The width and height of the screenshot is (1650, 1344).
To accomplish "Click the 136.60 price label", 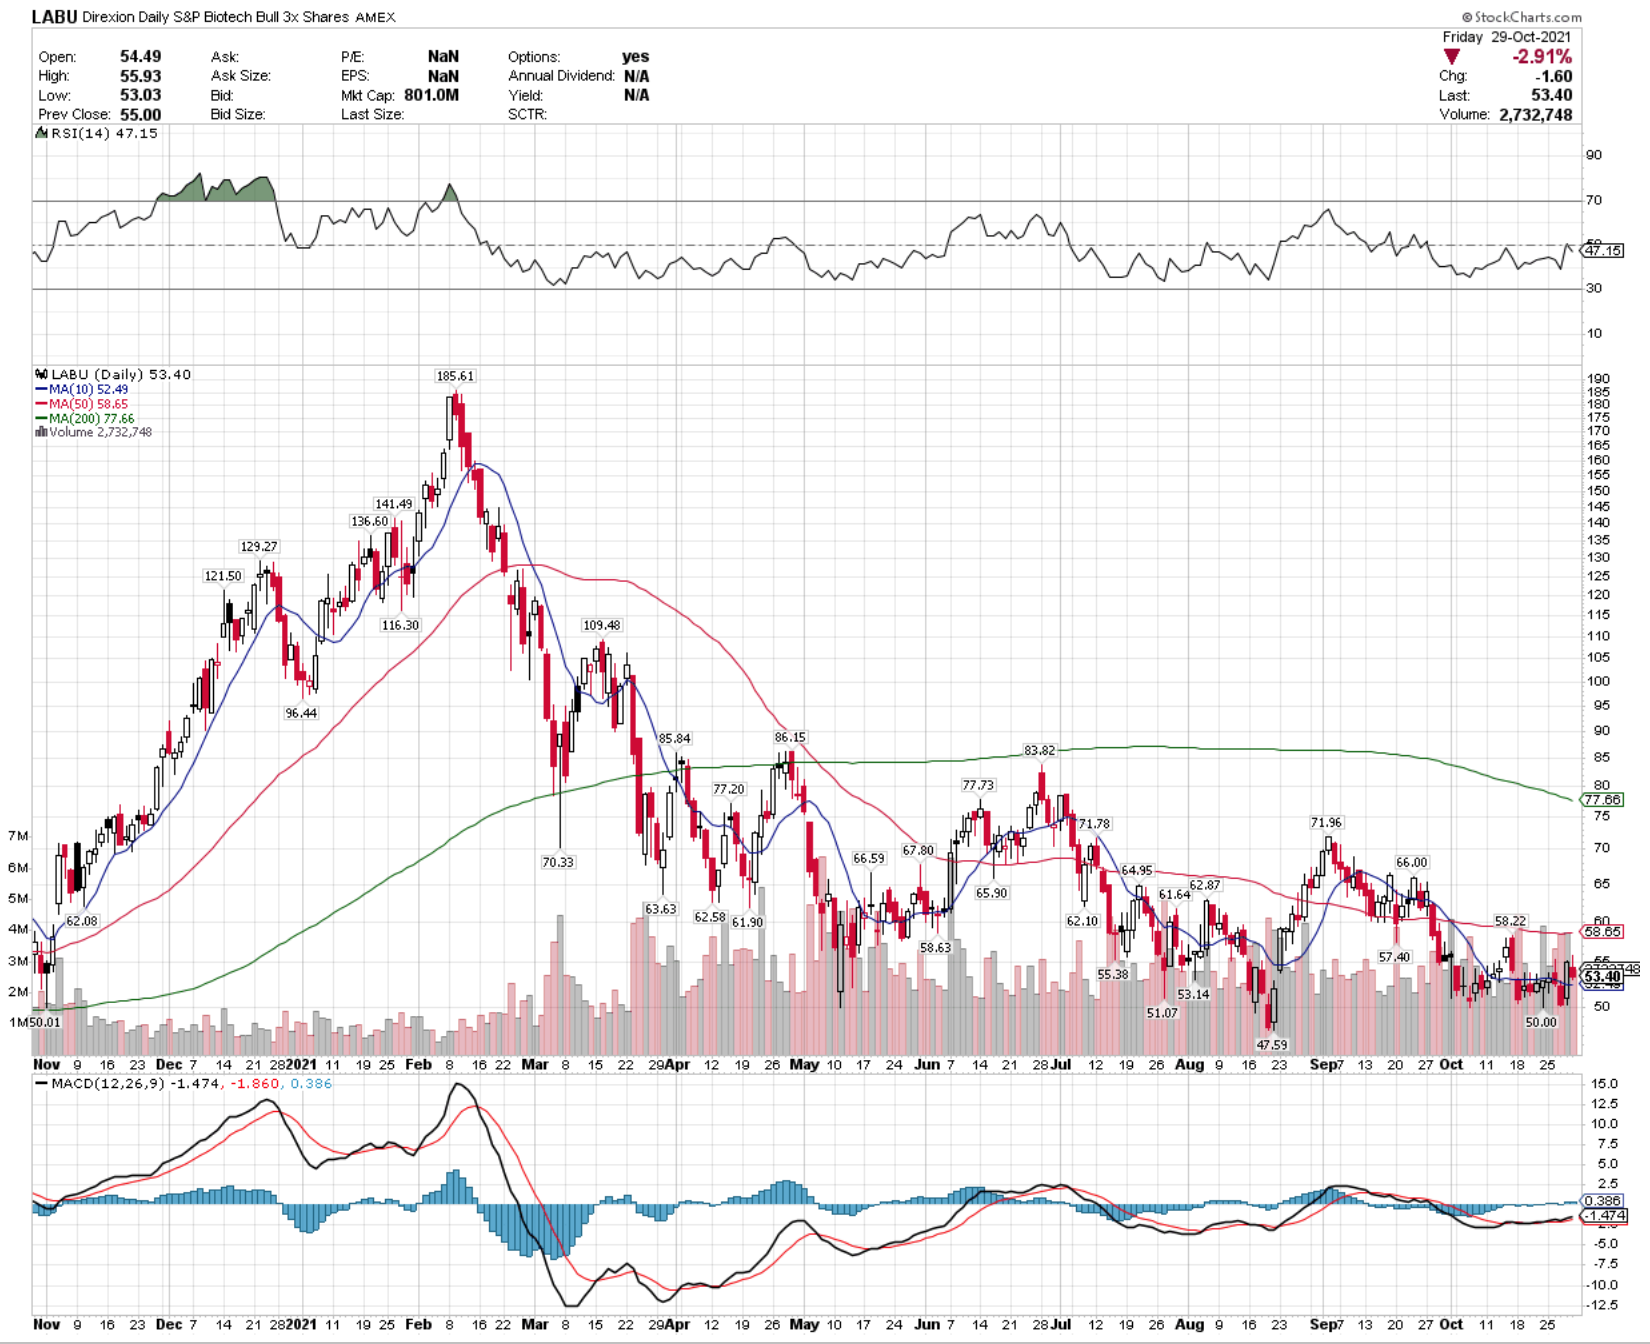I will tap(369, 521).
